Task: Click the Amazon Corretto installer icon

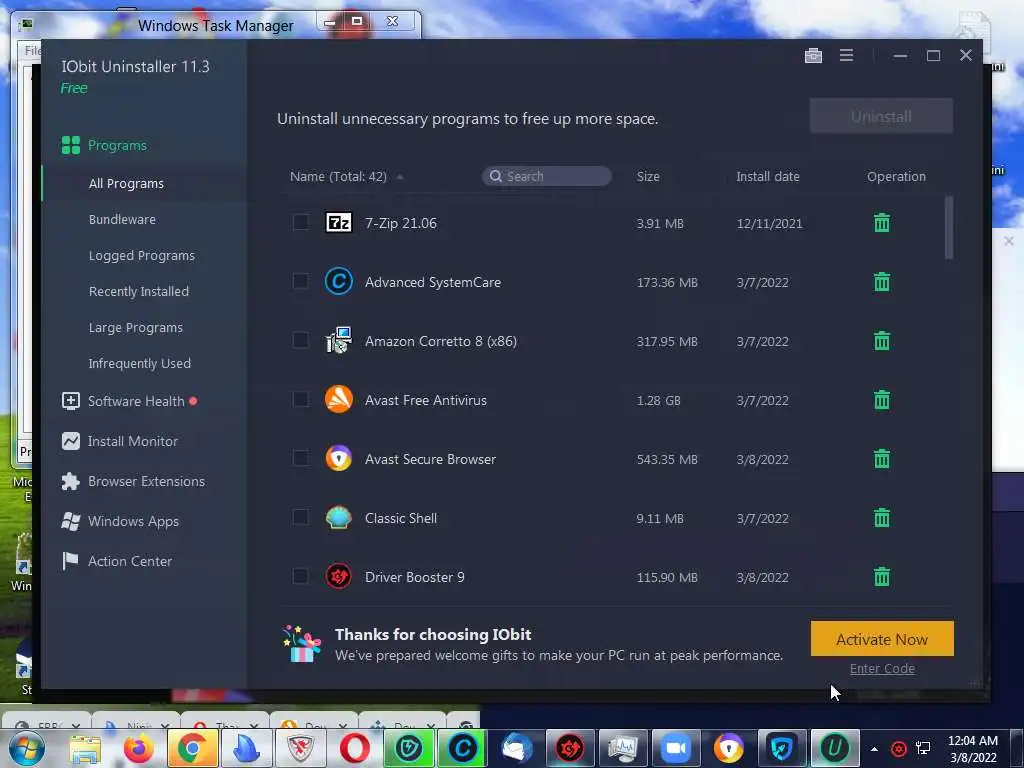Action: pyautogui.click(x=338, y=340)
